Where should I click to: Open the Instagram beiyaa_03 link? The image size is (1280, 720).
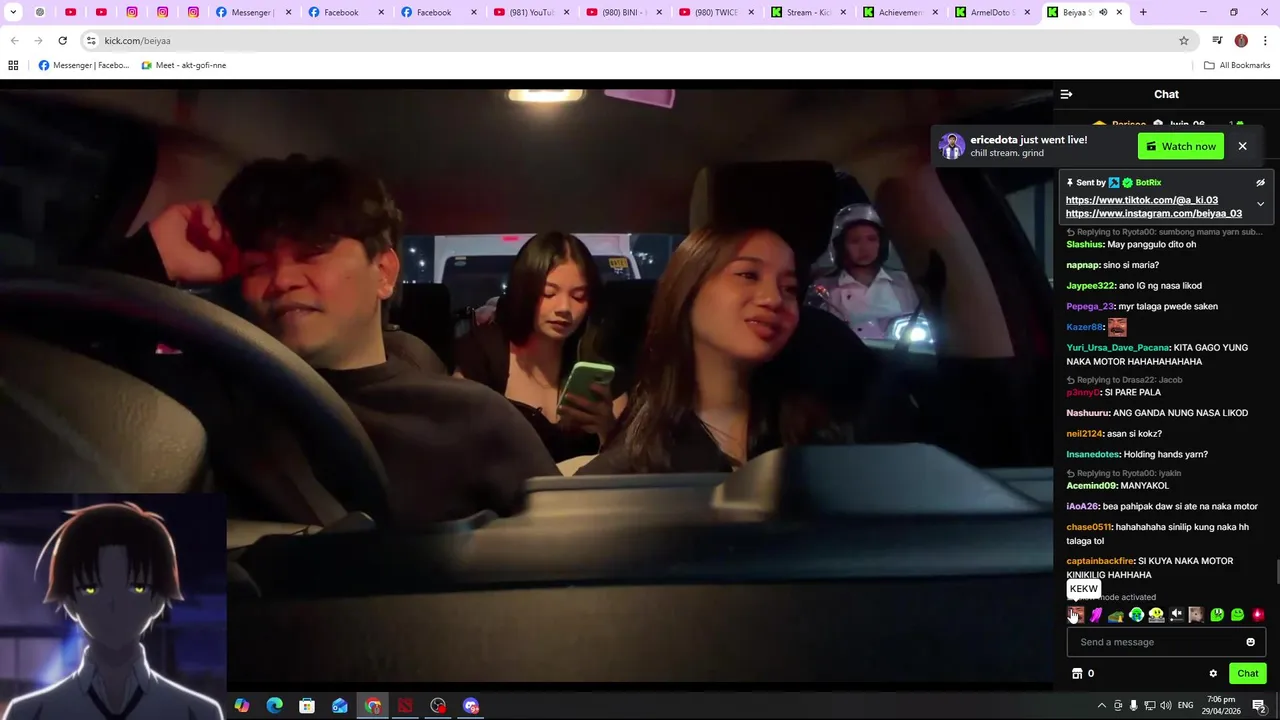point(1154,213)
